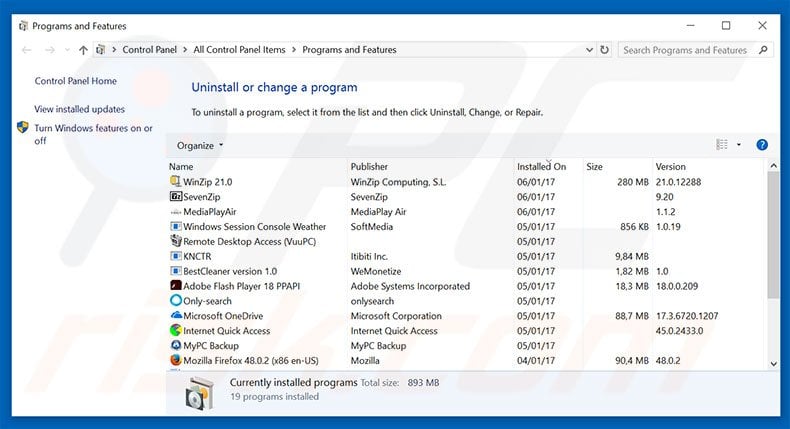Select the Only-search program name

pos(207,301)
